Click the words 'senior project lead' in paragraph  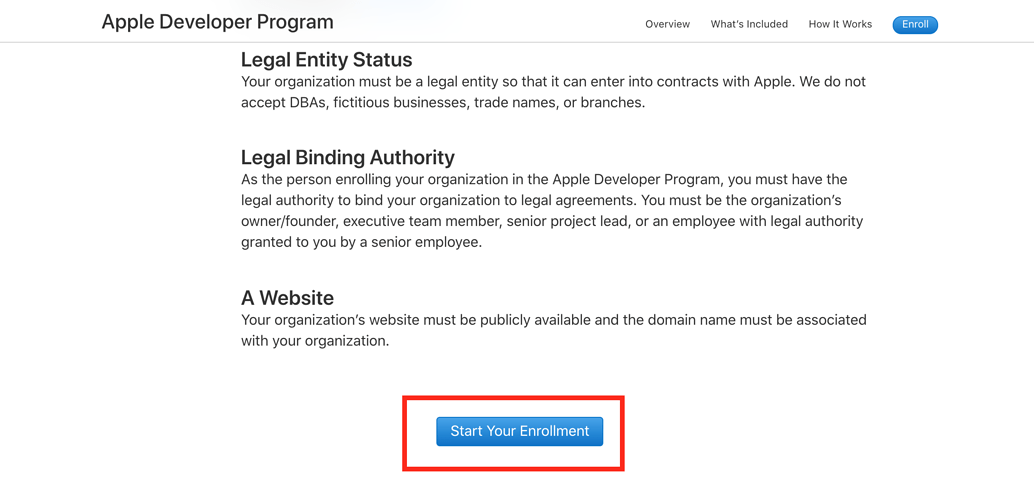tap(566, 221)
